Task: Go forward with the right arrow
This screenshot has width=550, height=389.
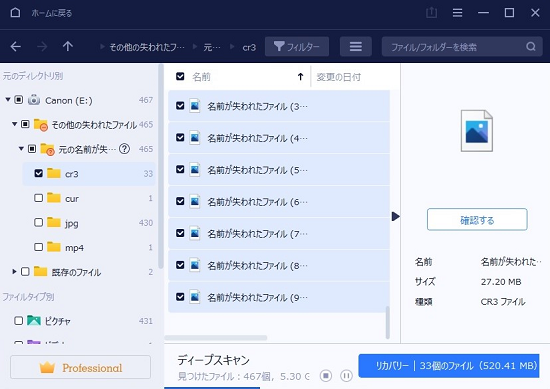Action: [42, 46]
